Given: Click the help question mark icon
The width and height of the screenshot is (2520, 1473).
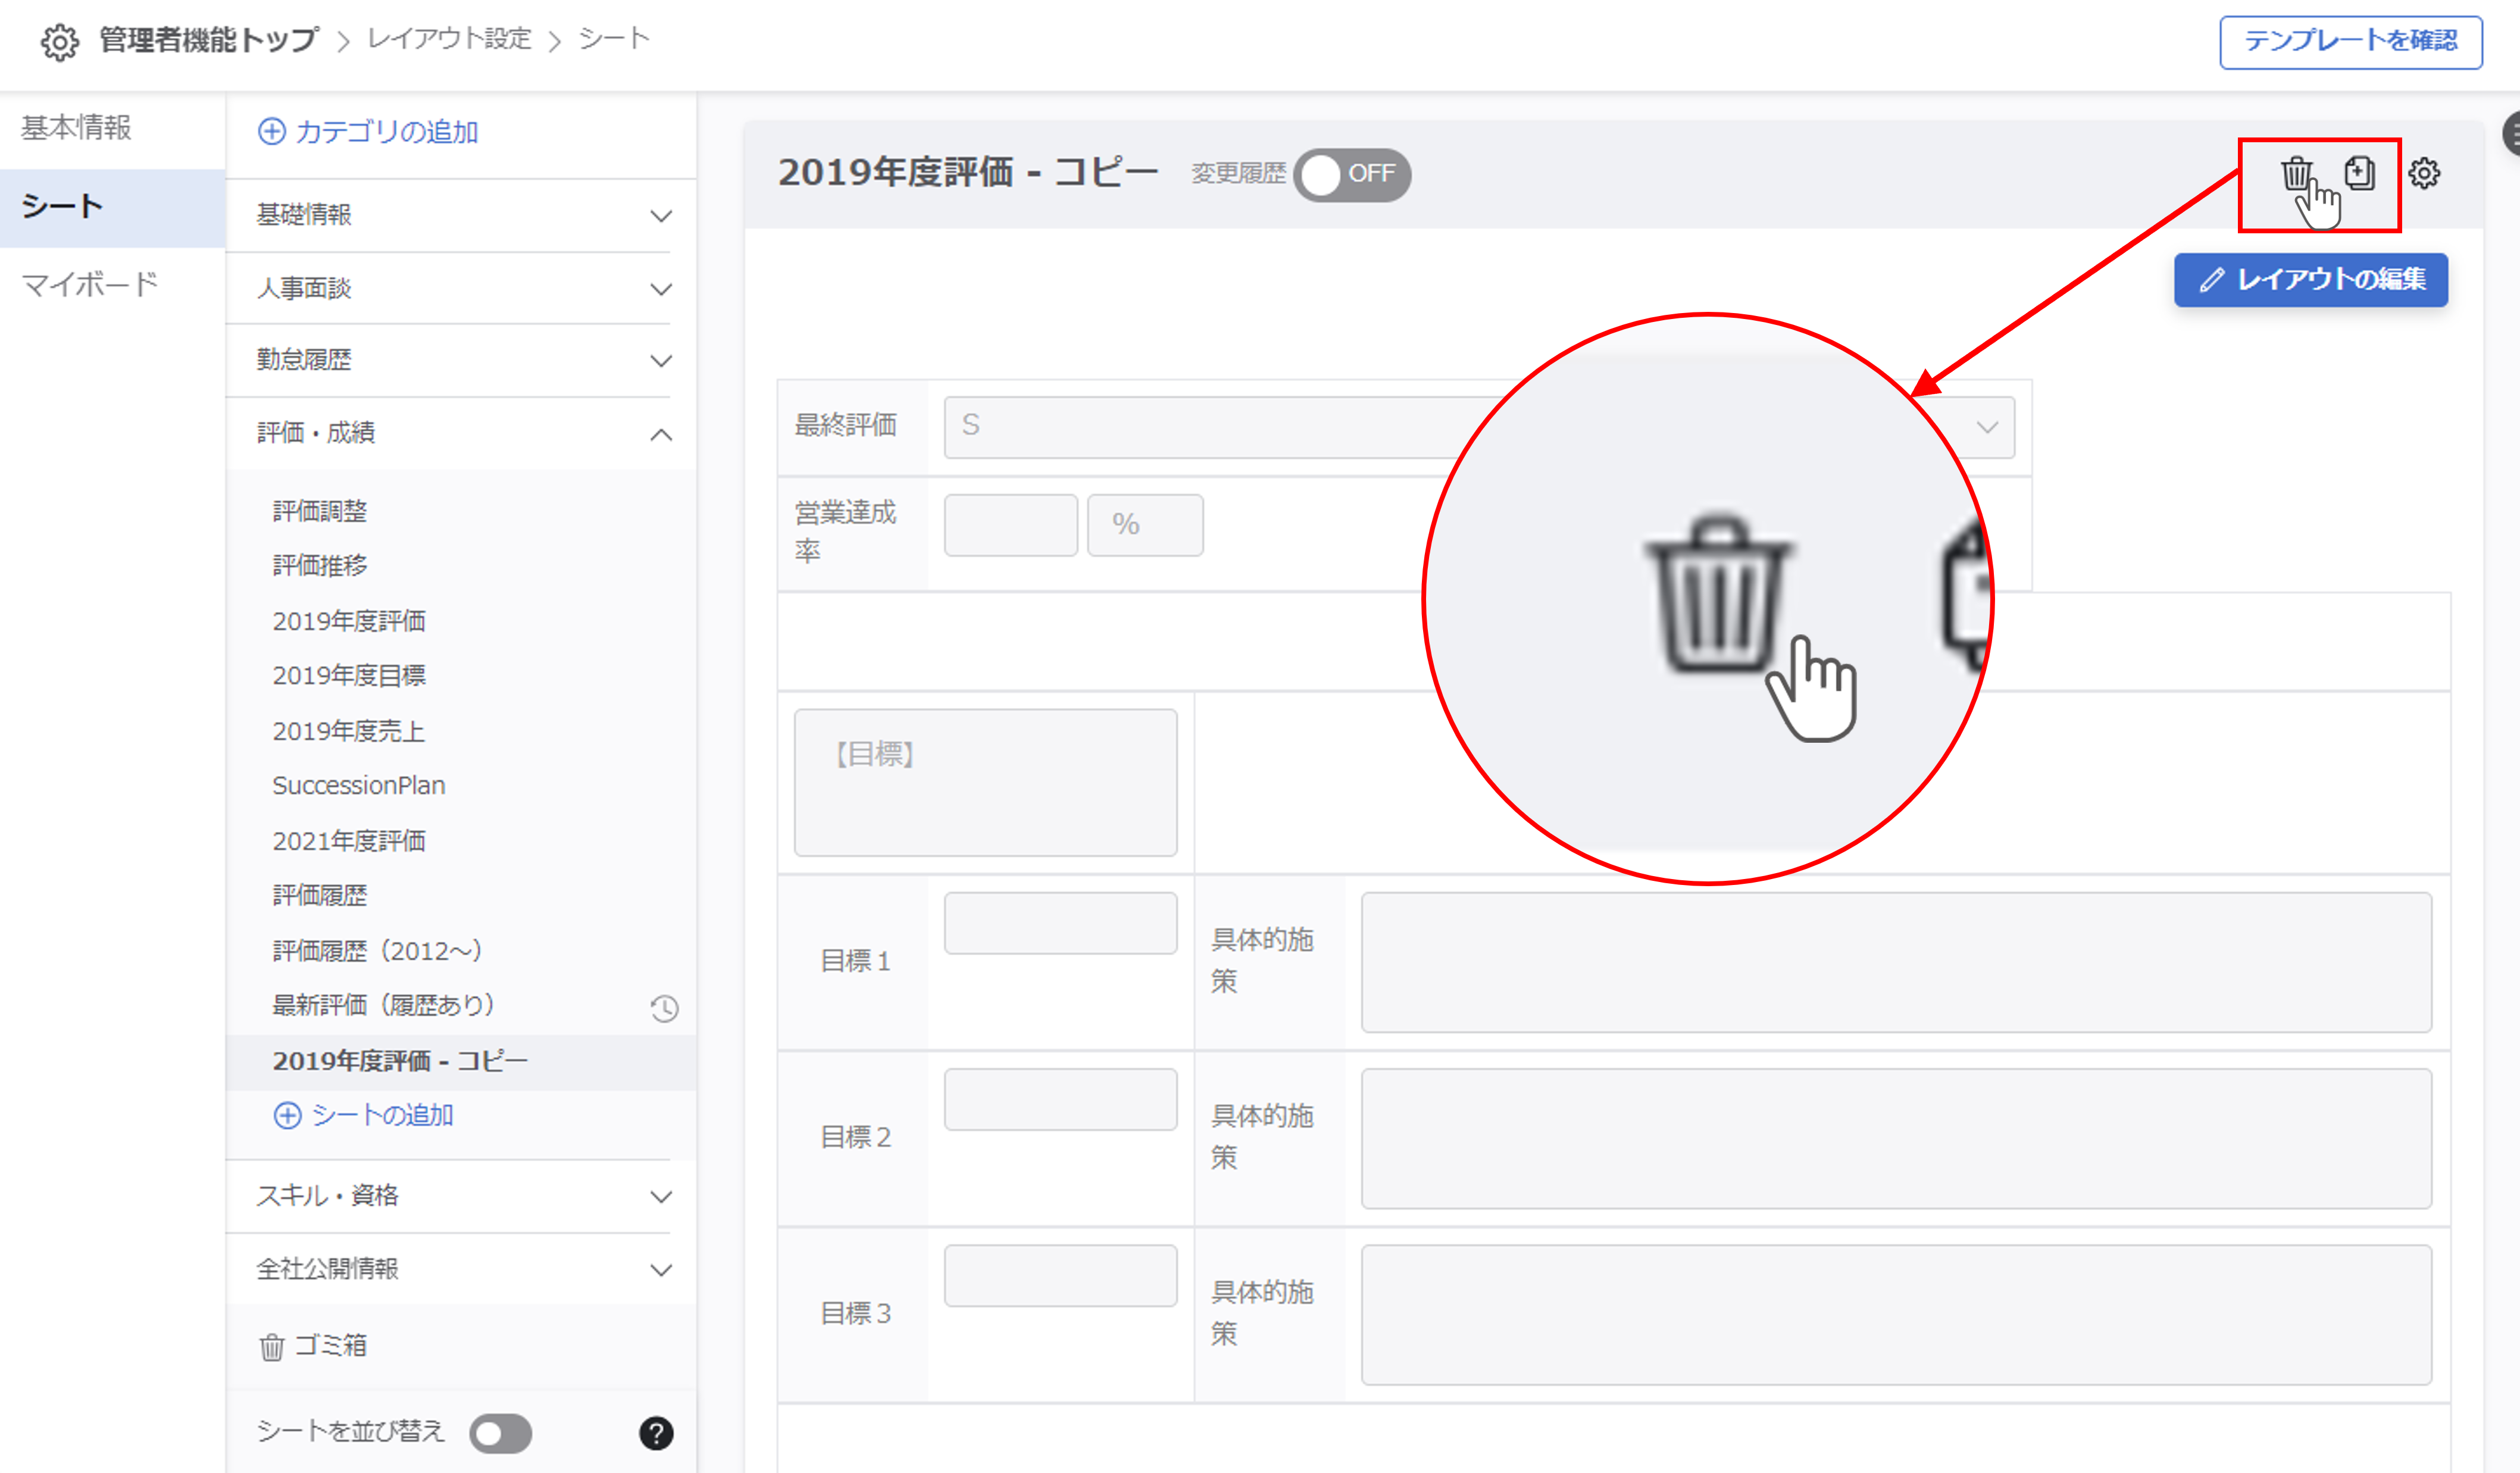Looking at the screenshot, I should pos(656,1433).
